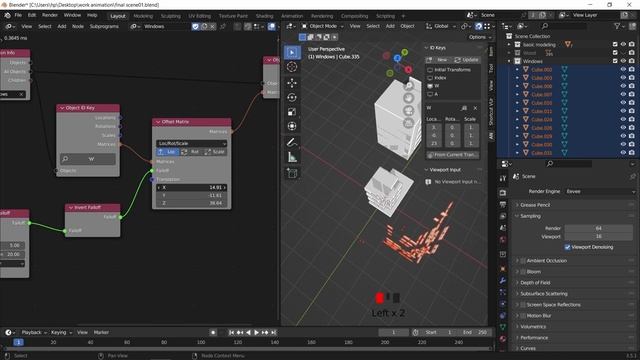Click the outliner filter funnel icon
The width and height of the screenshot is (640, 360).
[617, 26]
